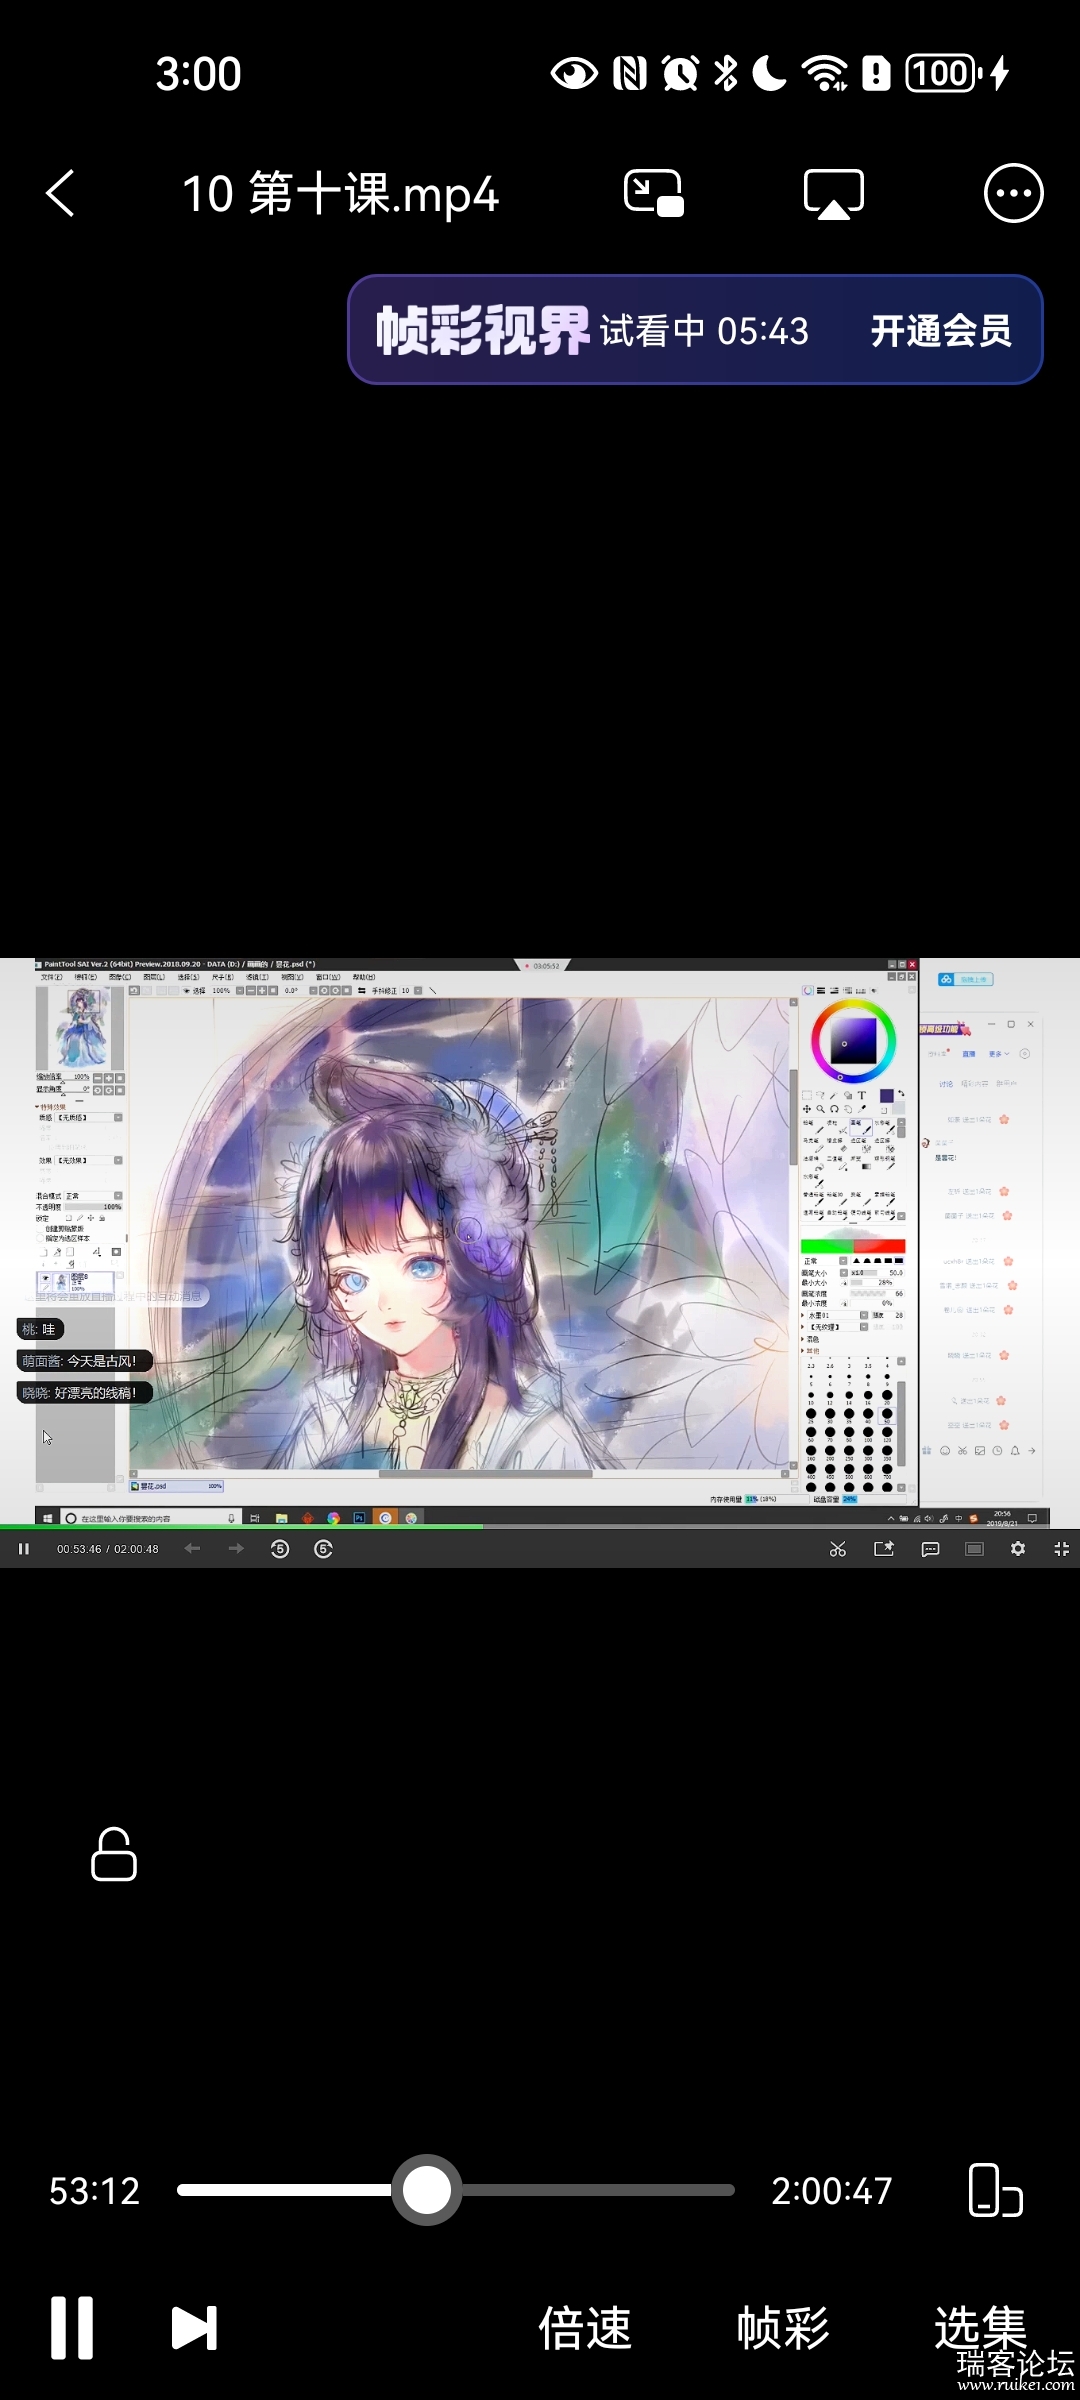Viewport: 1080px width, 2400px height.
Task: Check the 创建剪贴蒙版 clipping mask box
Action: pos(40,1228)
